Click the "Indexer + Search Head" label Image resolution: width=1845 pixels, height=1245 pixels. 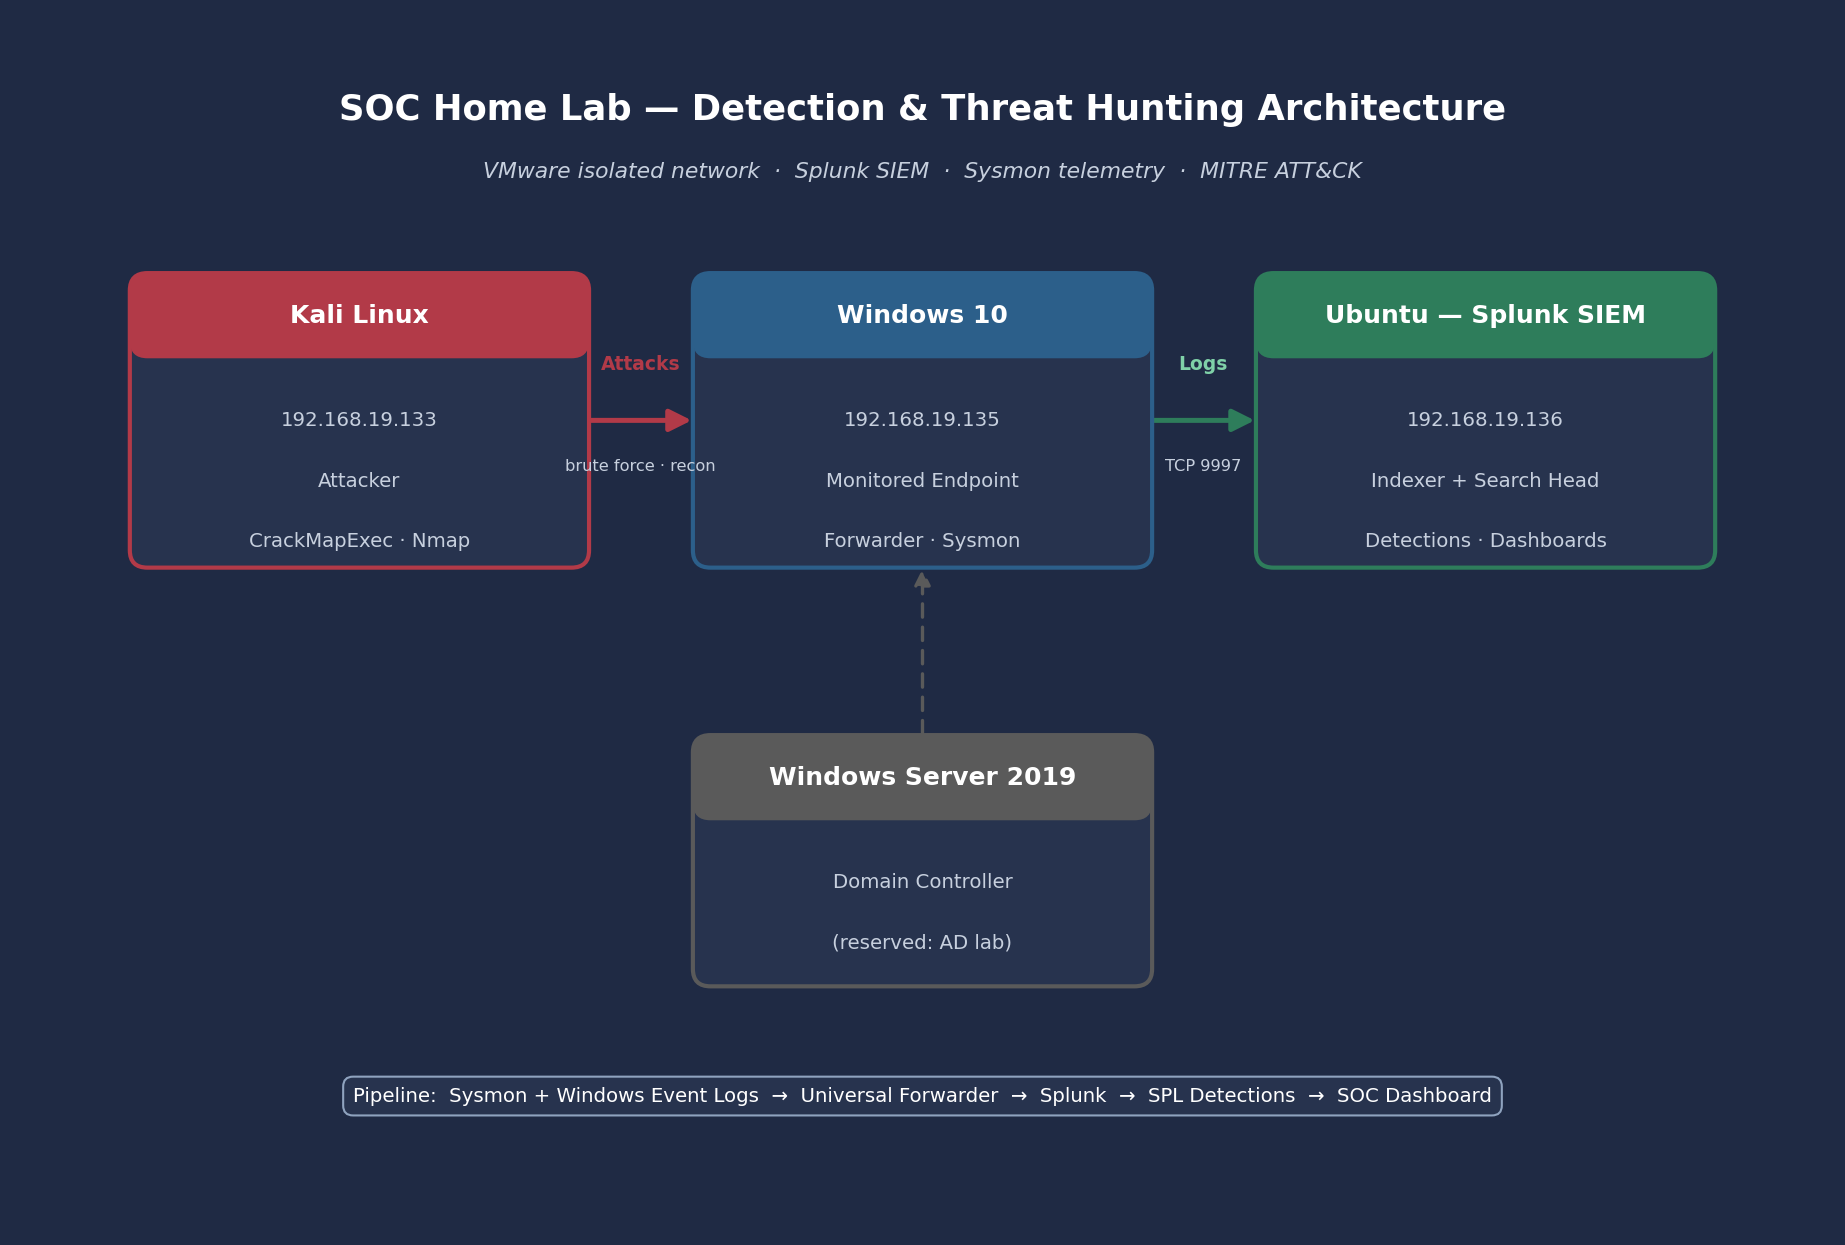(1485, 481)
